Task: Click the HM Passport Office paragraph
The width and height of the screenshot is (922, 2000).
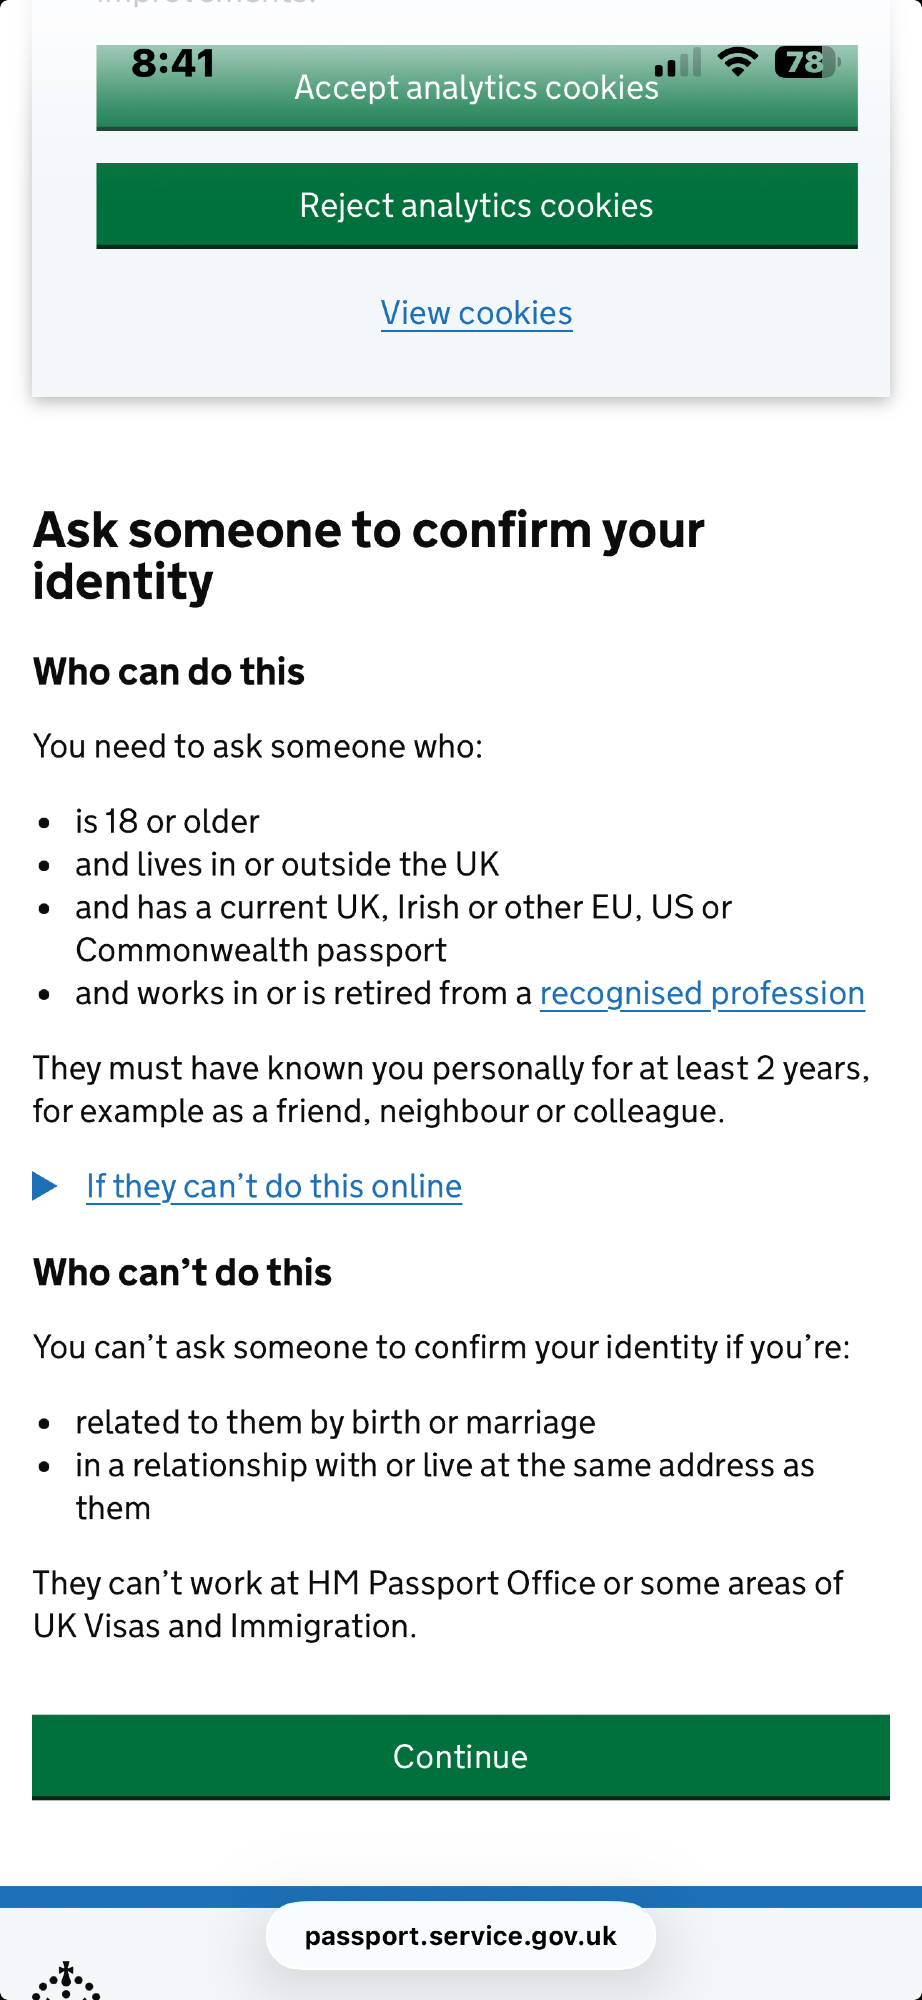Action: pos(438,1604)
